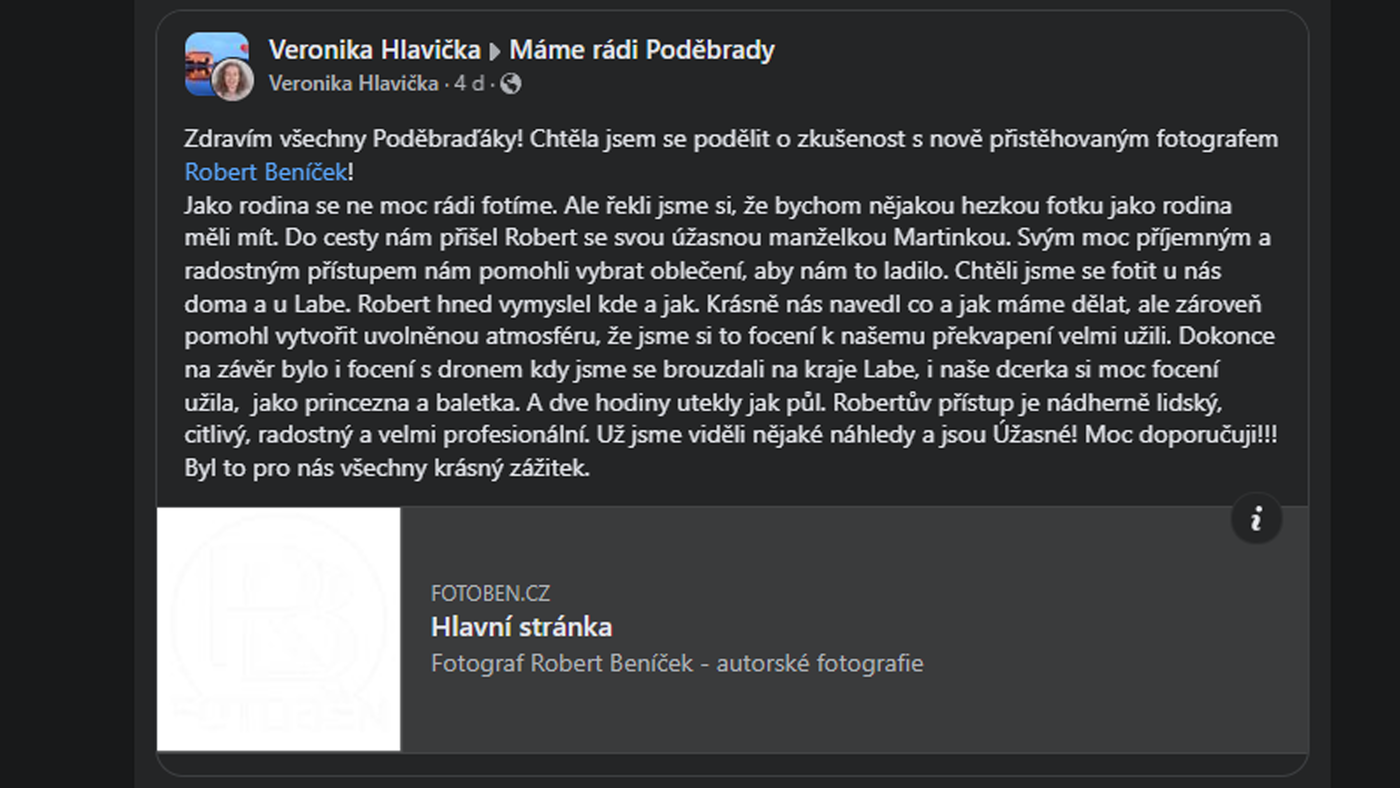Click the closing sentence 'Byl to pro nás všechny krásný zážitek.'

point(387,467)
